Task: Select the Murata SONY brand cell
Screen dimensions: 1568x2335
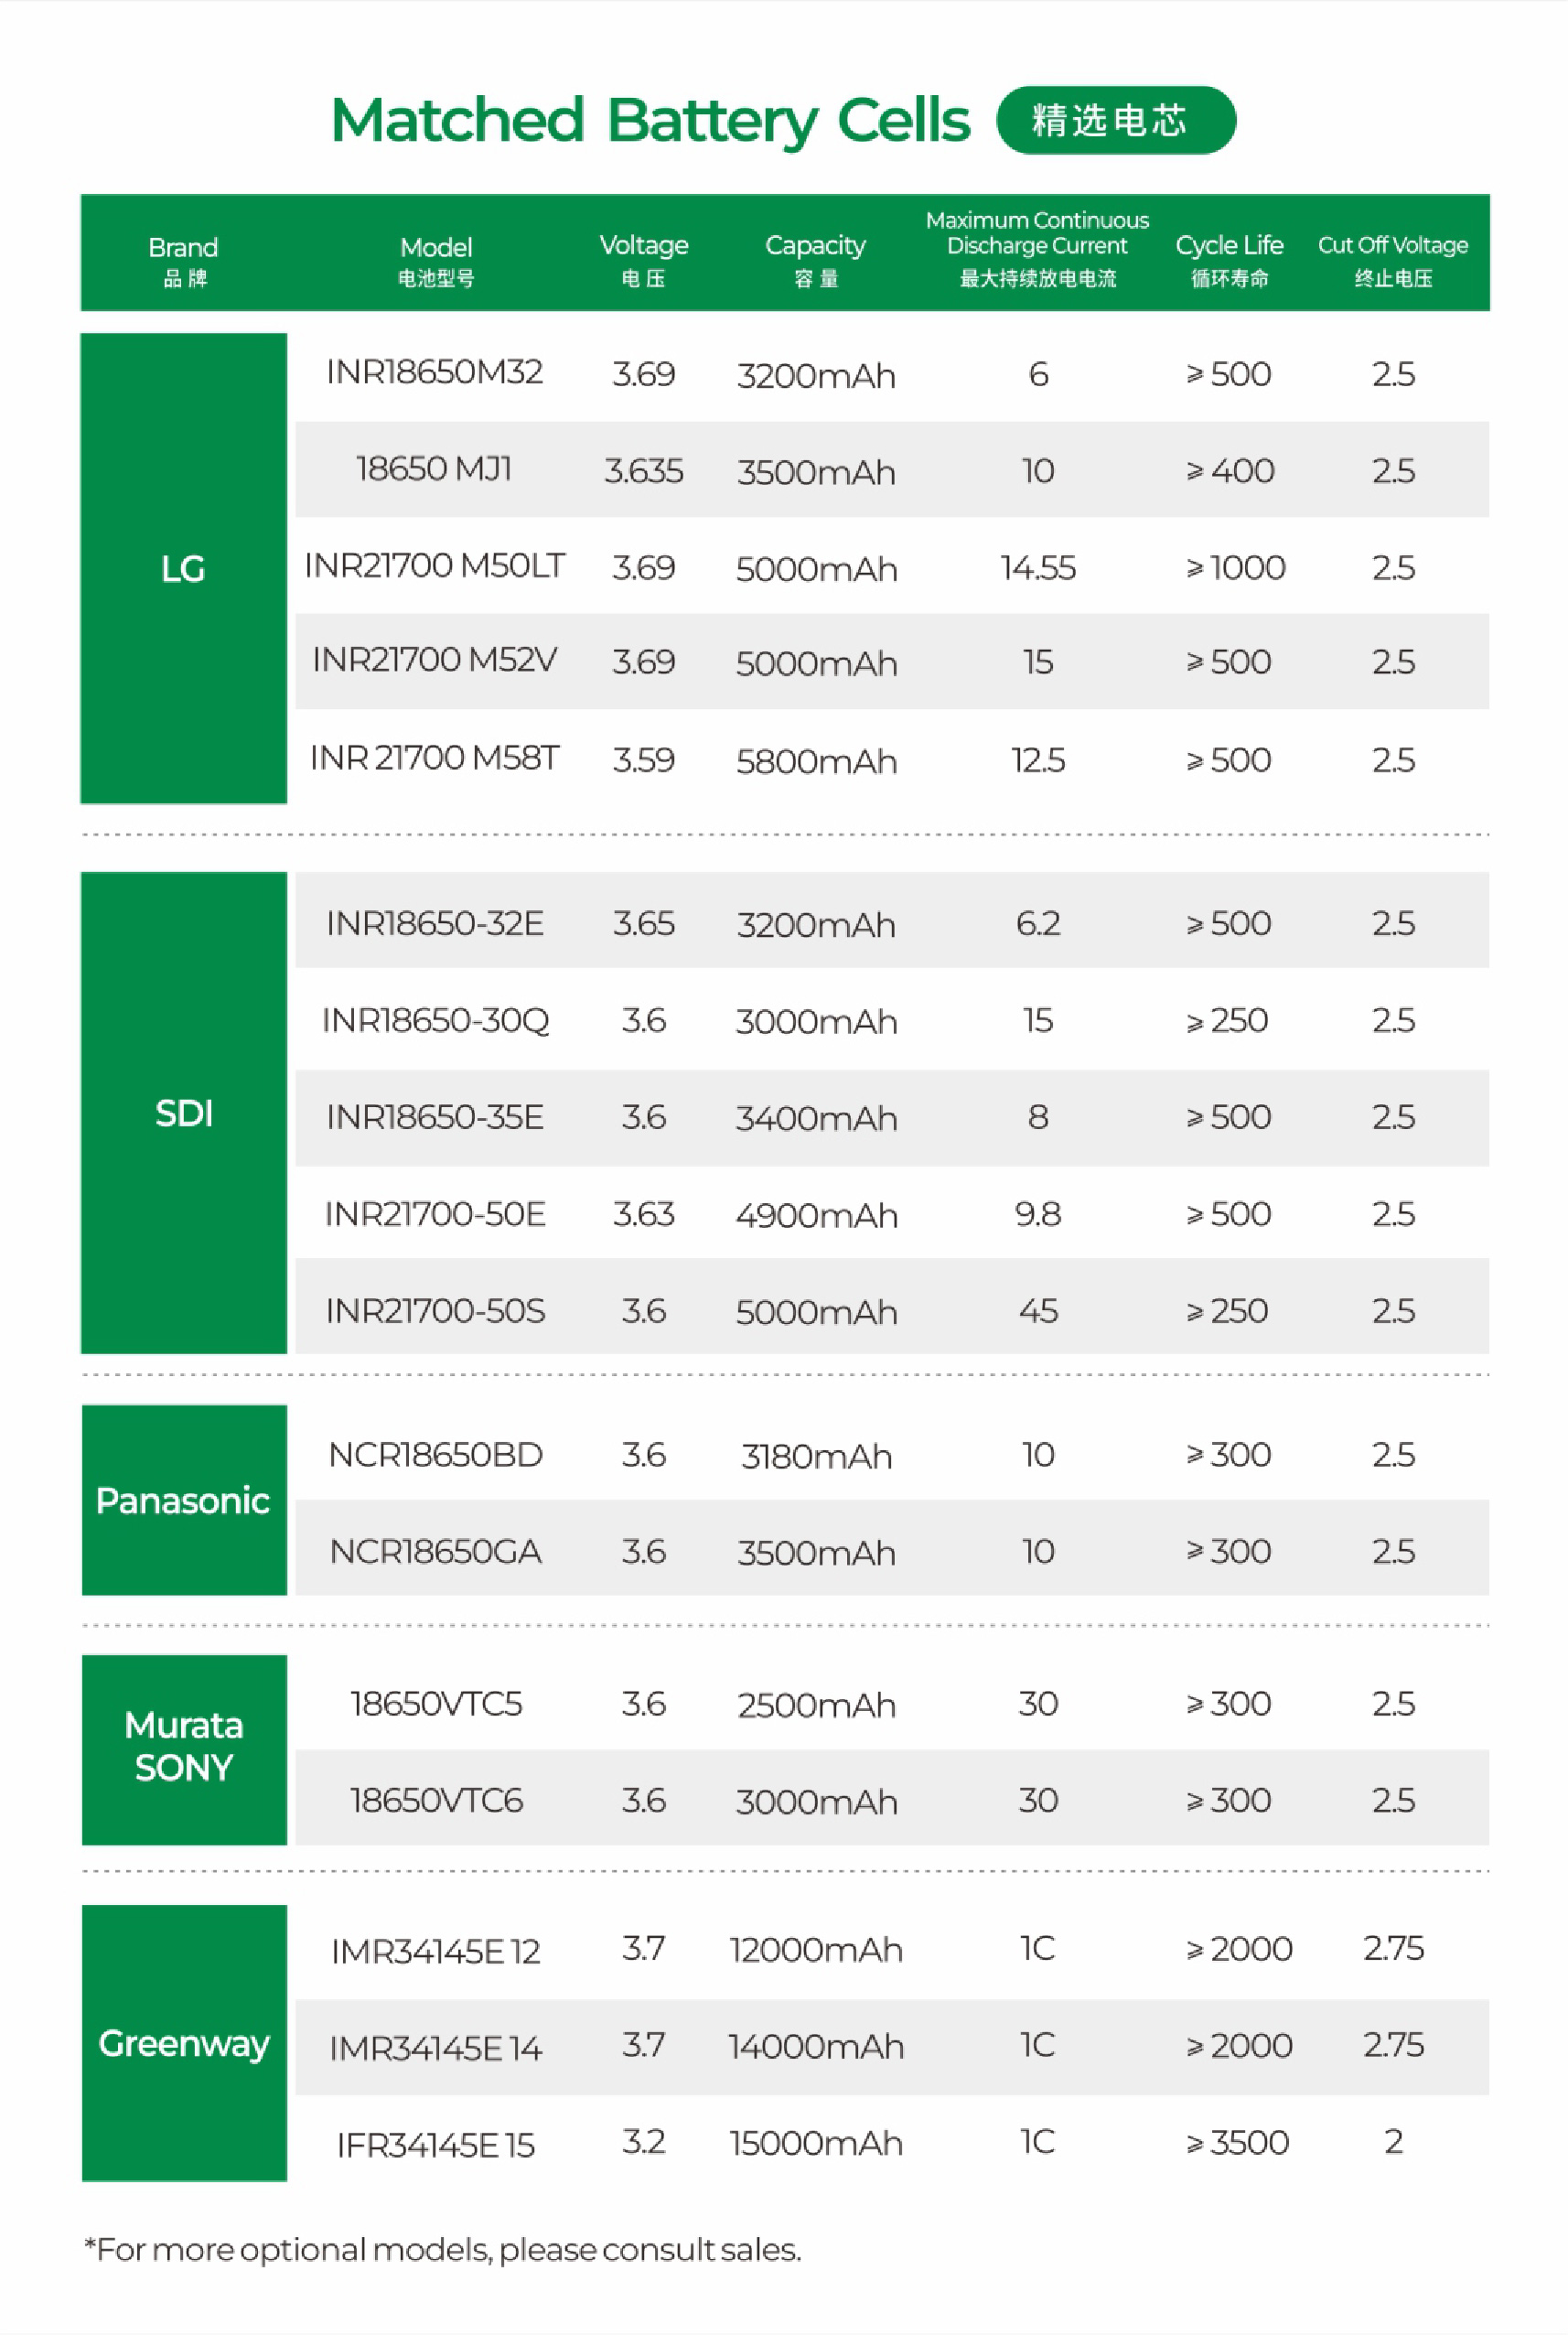Action: pyautogui.click(x=183, y=1746)
